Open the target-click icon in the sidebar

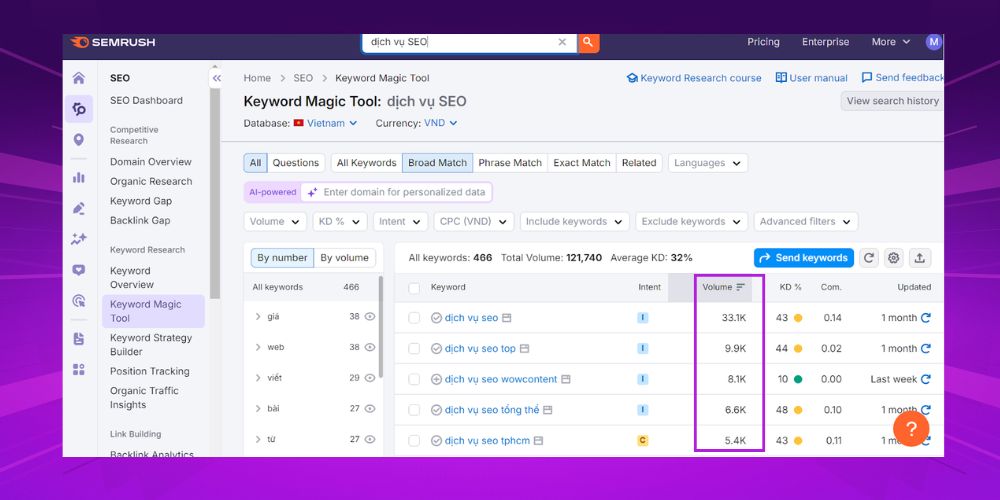79,301
